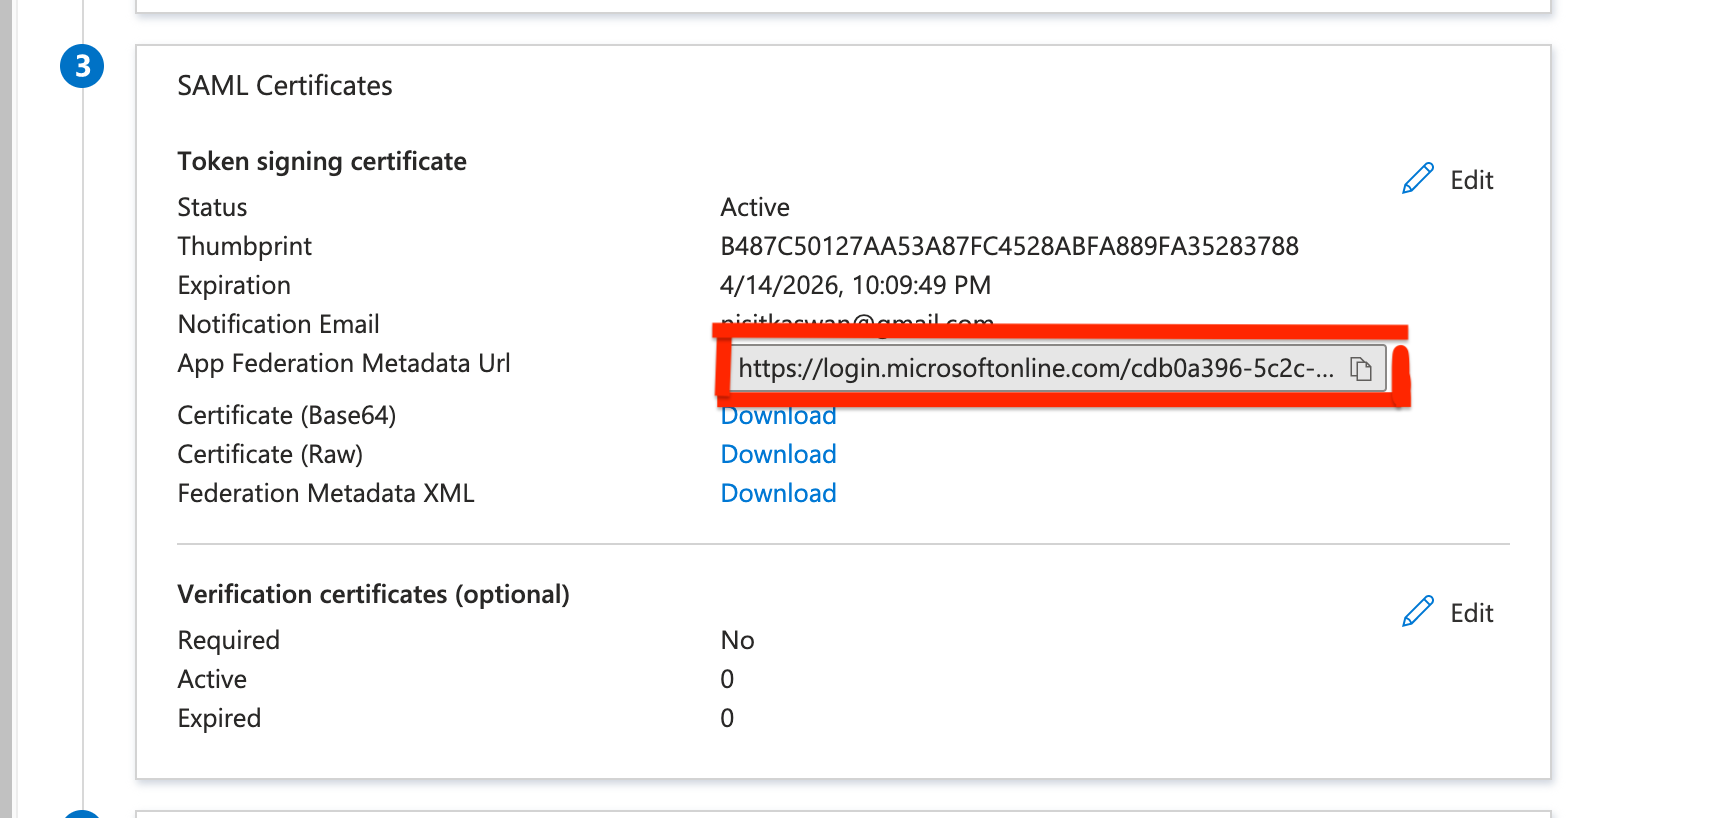Click the Token signing certificate subheading
Image resolution: width=1714 pixels, height=818 pixels.
(x=321, y=161)
